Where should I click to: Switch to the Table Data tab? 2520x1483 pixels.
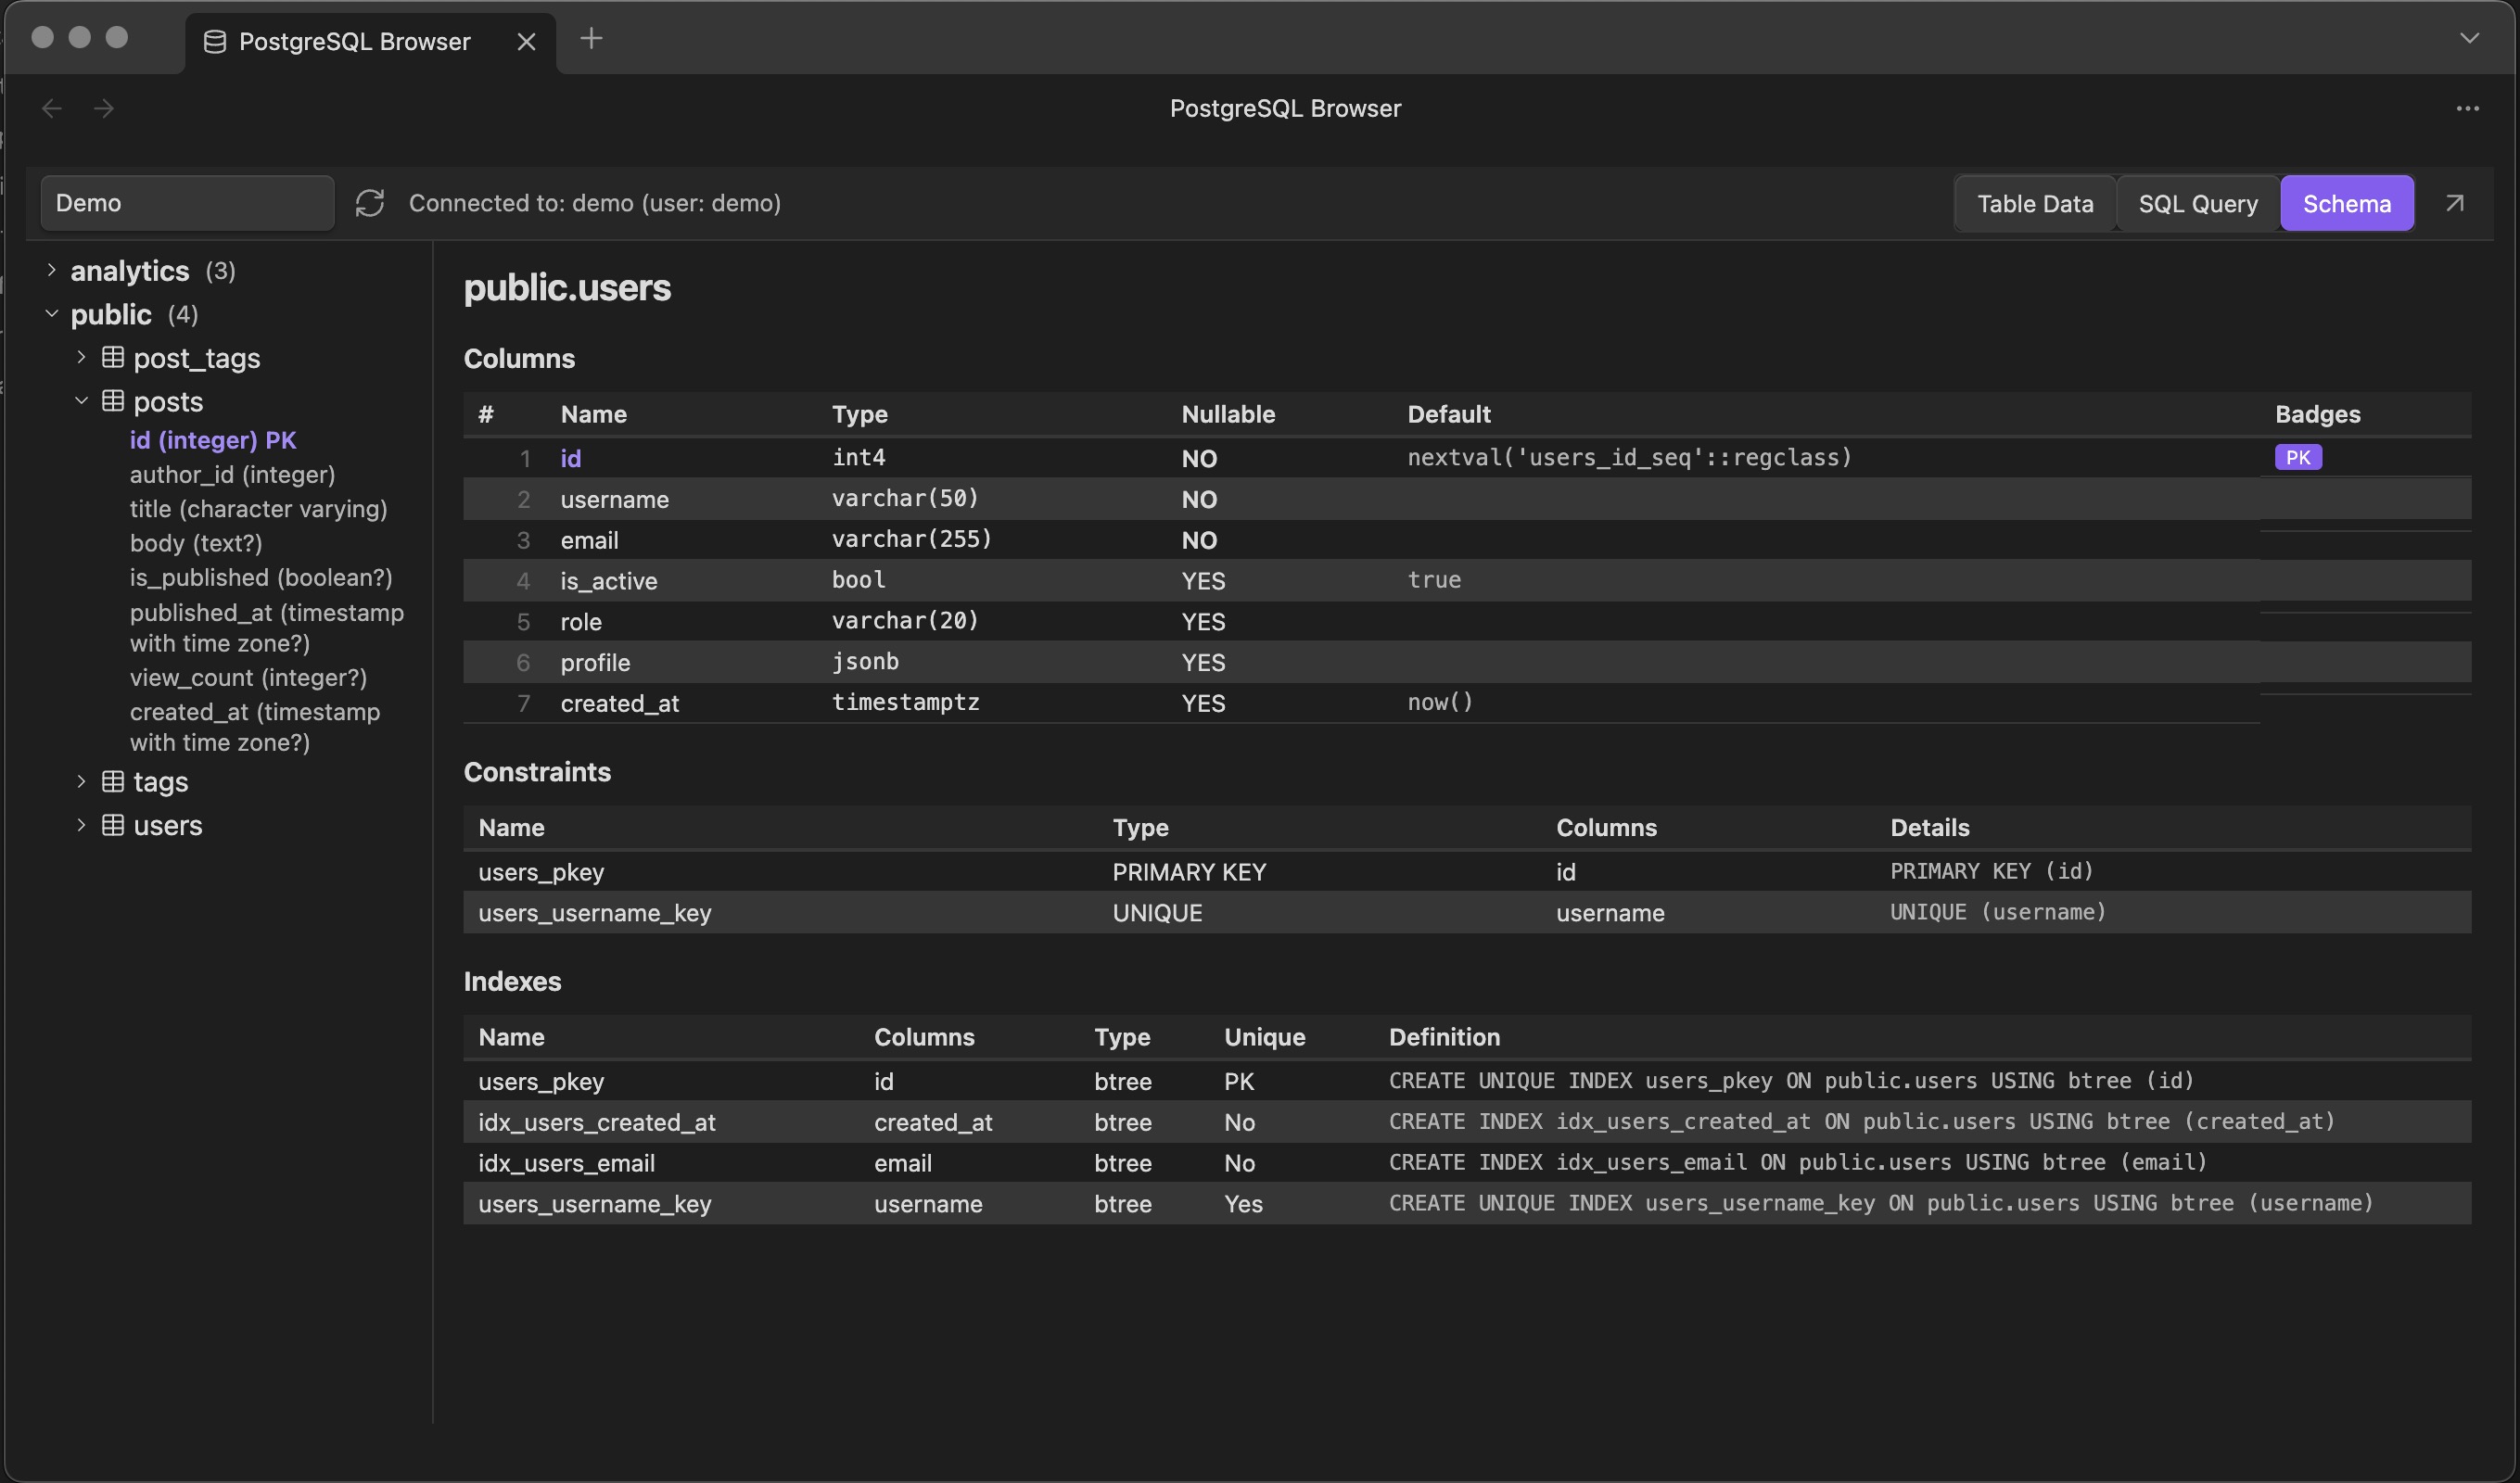coord(2034,204)
